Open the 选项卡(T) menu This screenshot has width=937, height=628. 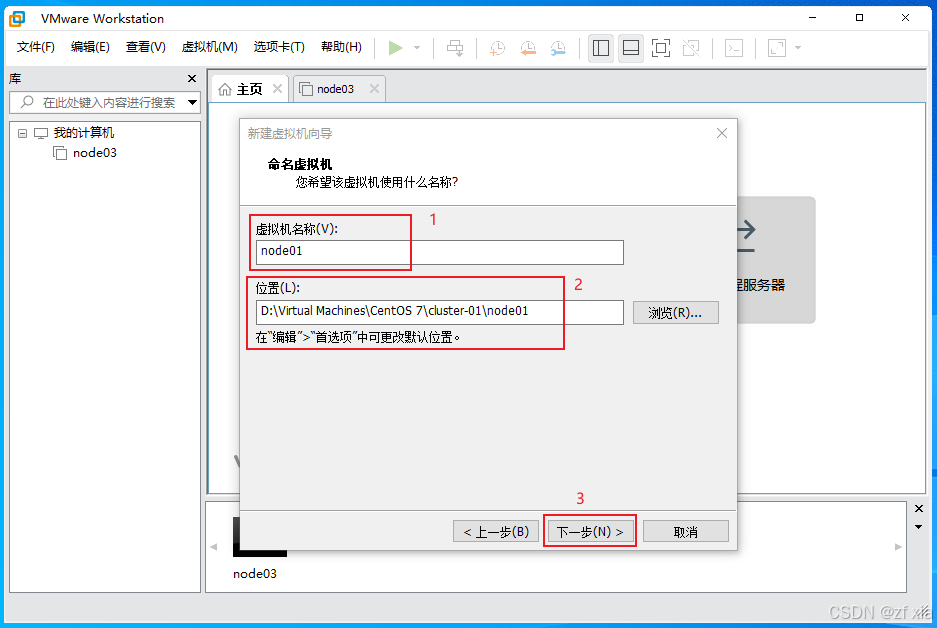pos(279,47)
